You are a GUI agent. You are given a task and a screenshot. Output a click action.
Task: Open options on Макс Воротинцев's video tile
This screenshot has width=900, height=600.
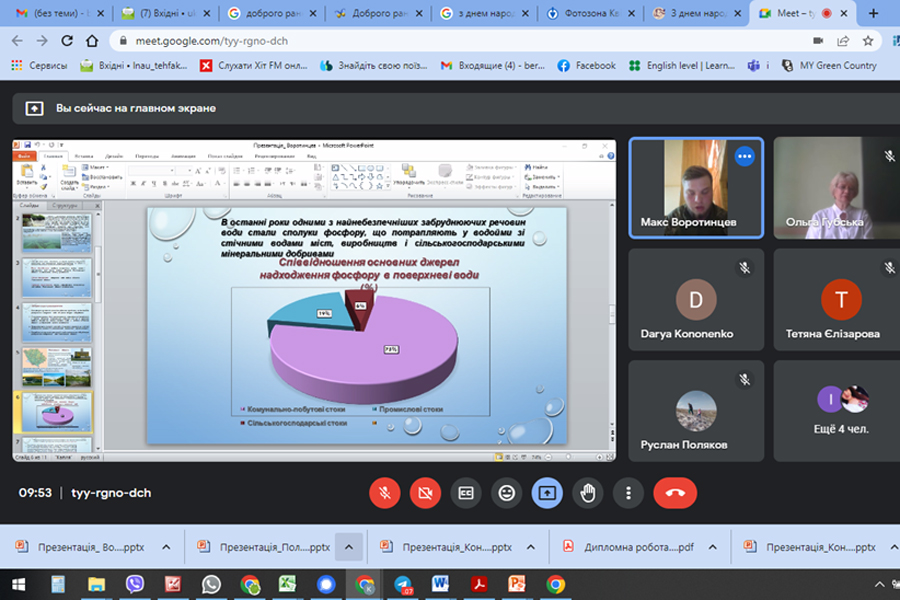point(744,156)
